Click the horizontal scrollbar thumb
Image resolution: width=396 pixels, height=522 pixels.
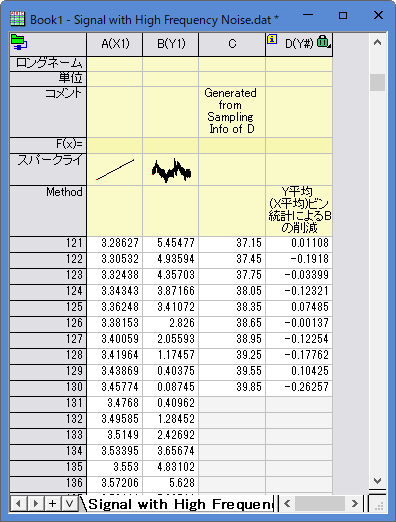pyautogui.click(x=320, y=503)
